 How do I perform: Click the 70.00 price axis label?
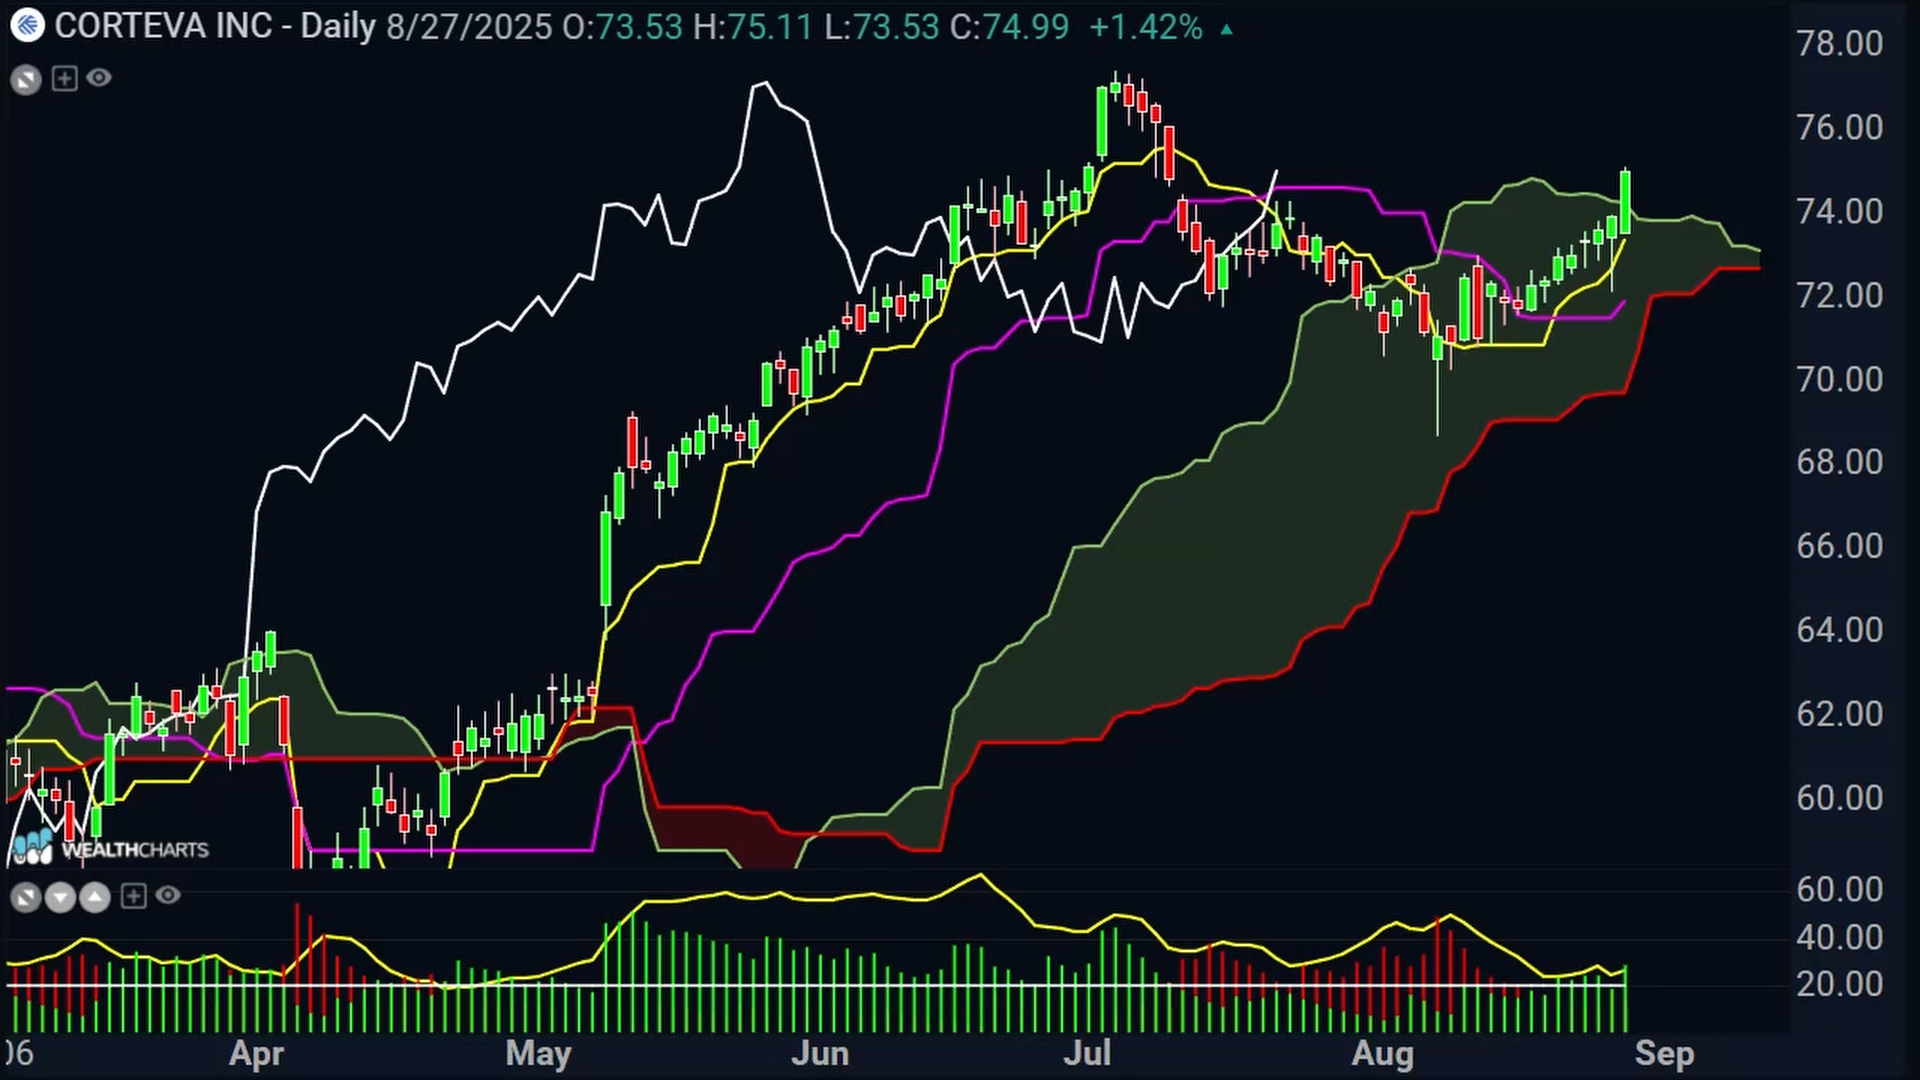click(x=1839, y=379)
